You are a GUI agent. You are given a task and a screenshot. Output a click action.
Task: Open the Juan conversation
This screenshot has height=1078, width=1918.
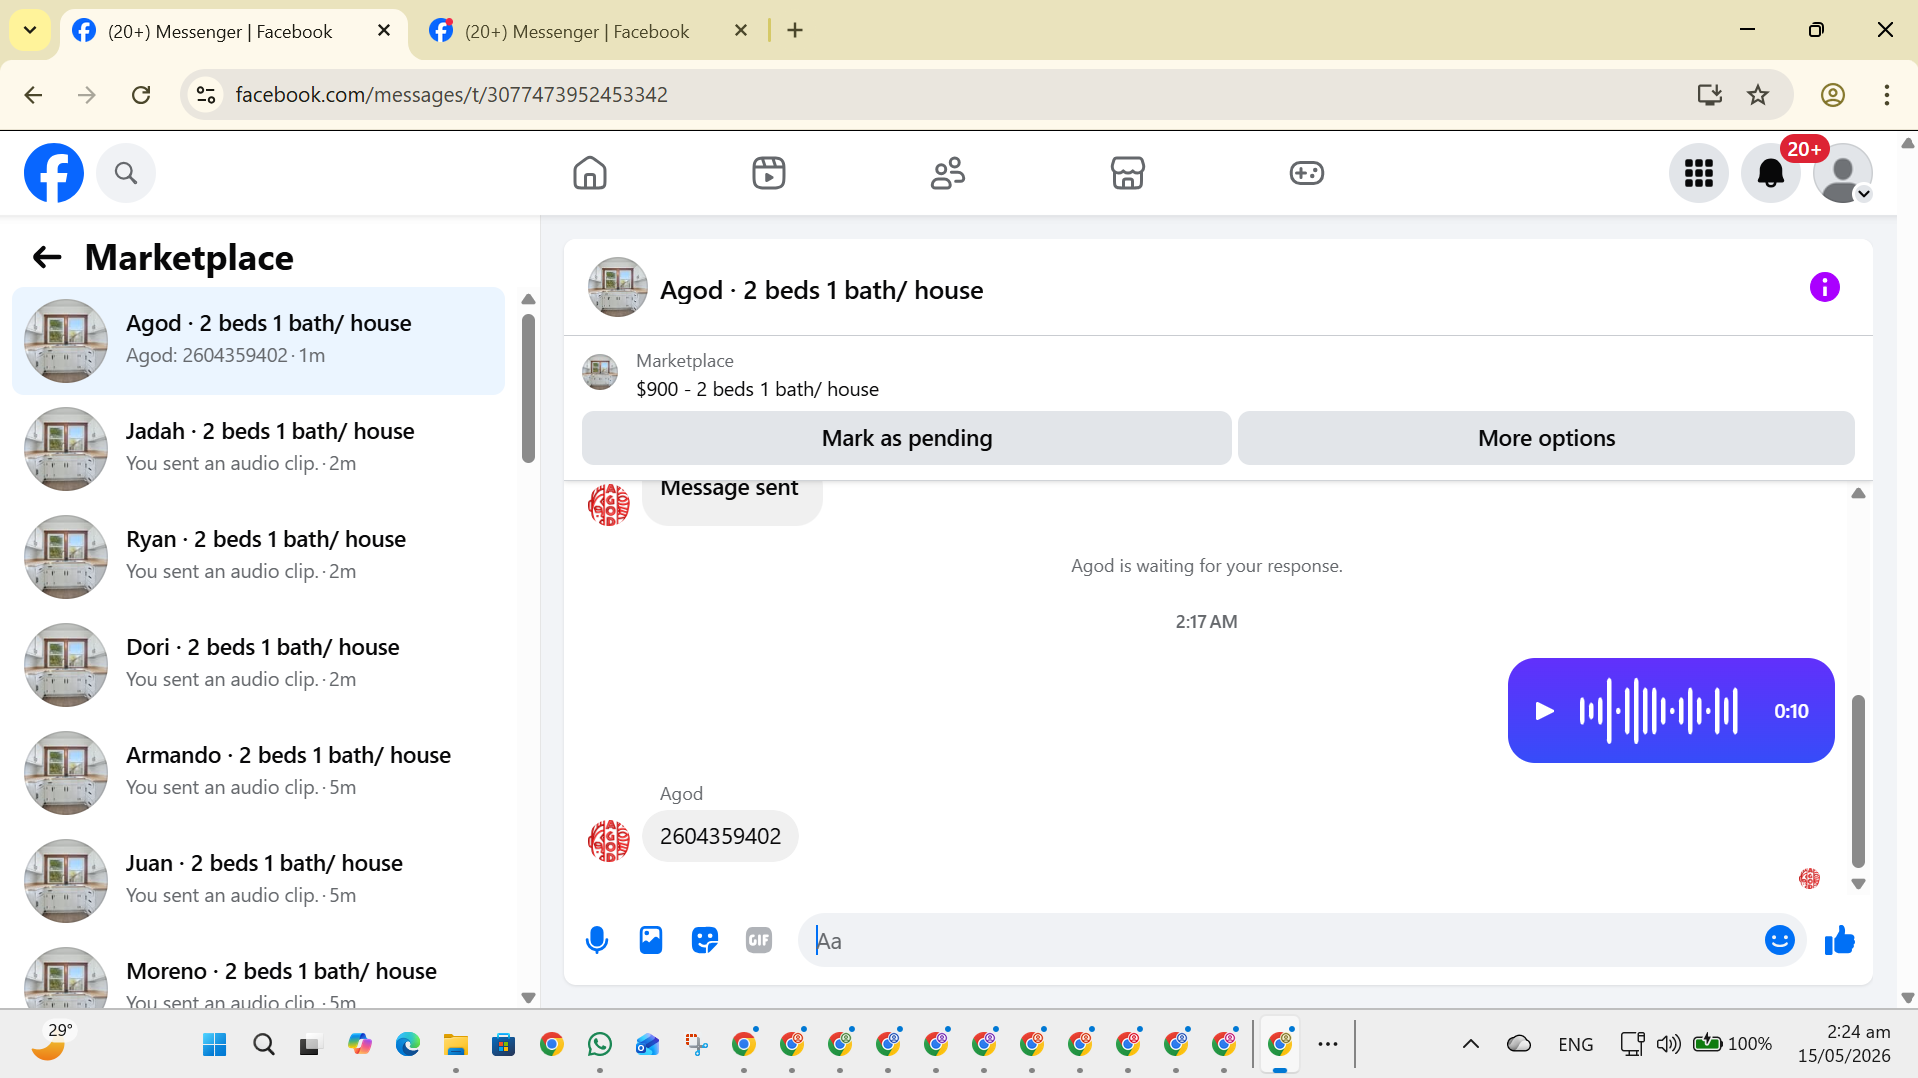point(258,881)
